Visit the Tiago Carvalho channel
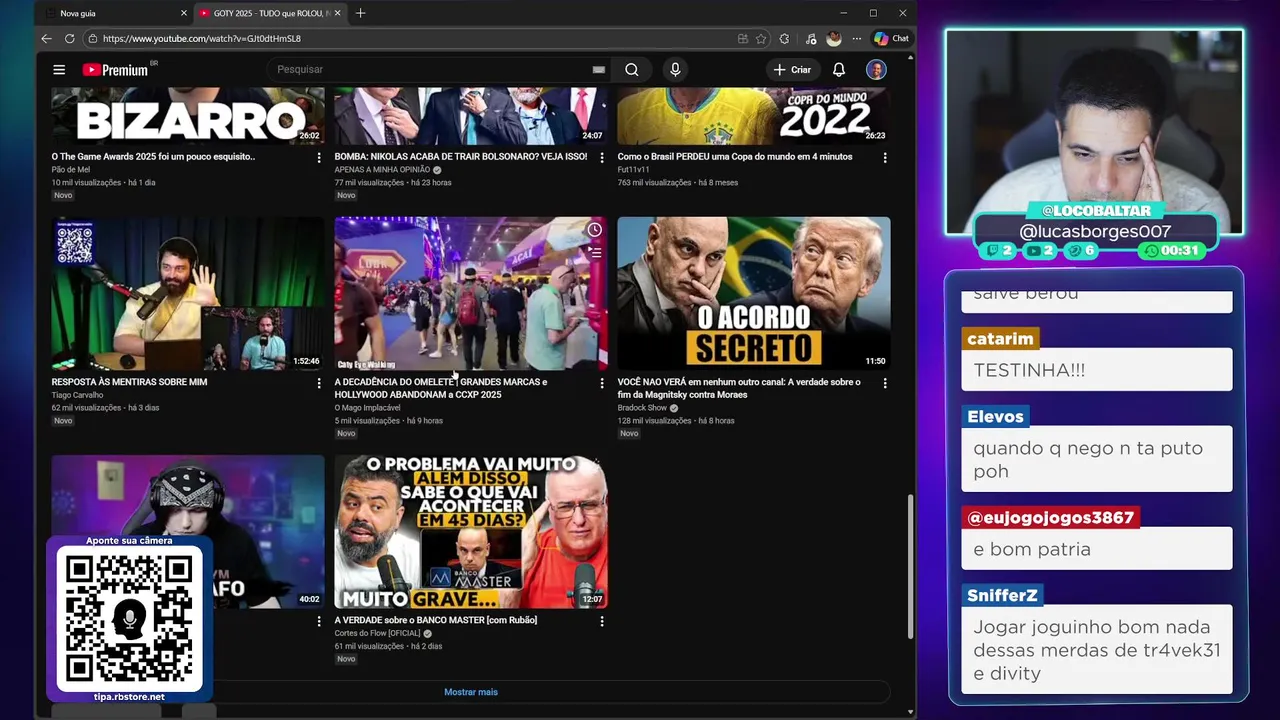 coord(77,395)
